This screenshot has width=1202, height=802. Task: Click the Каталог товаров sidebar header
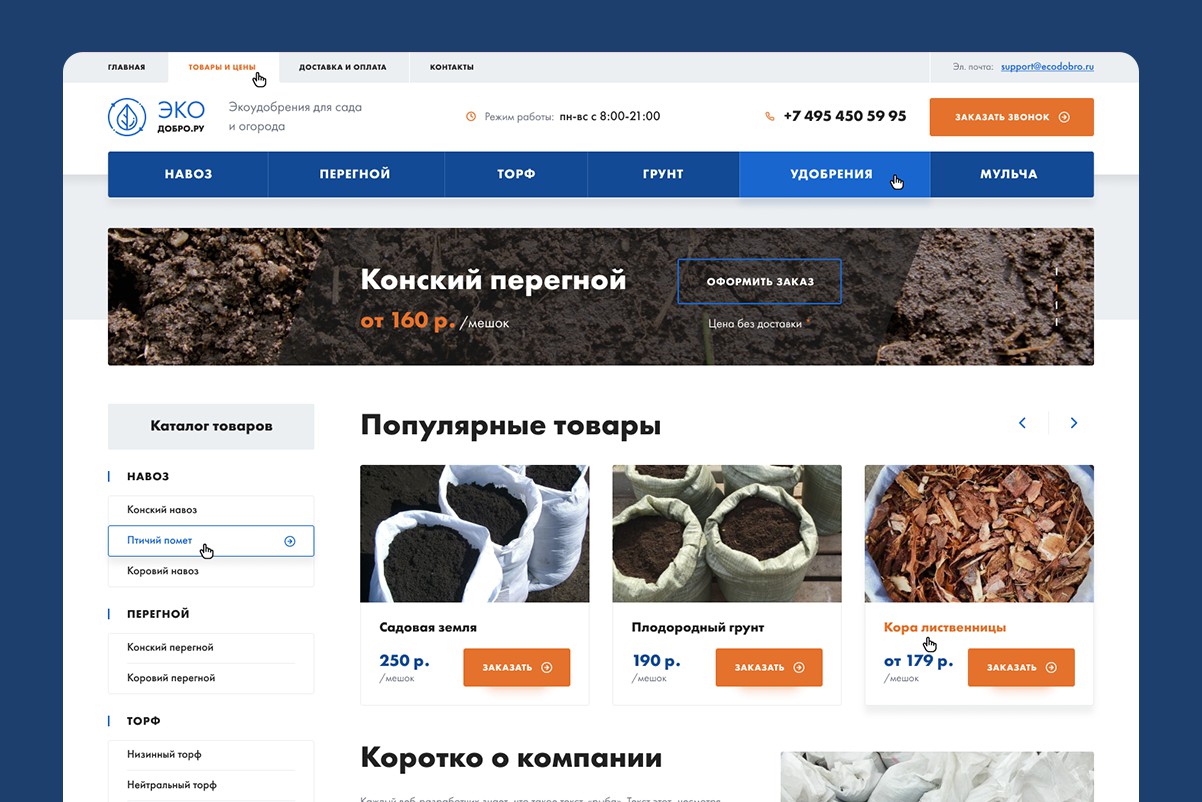point(211,426)
